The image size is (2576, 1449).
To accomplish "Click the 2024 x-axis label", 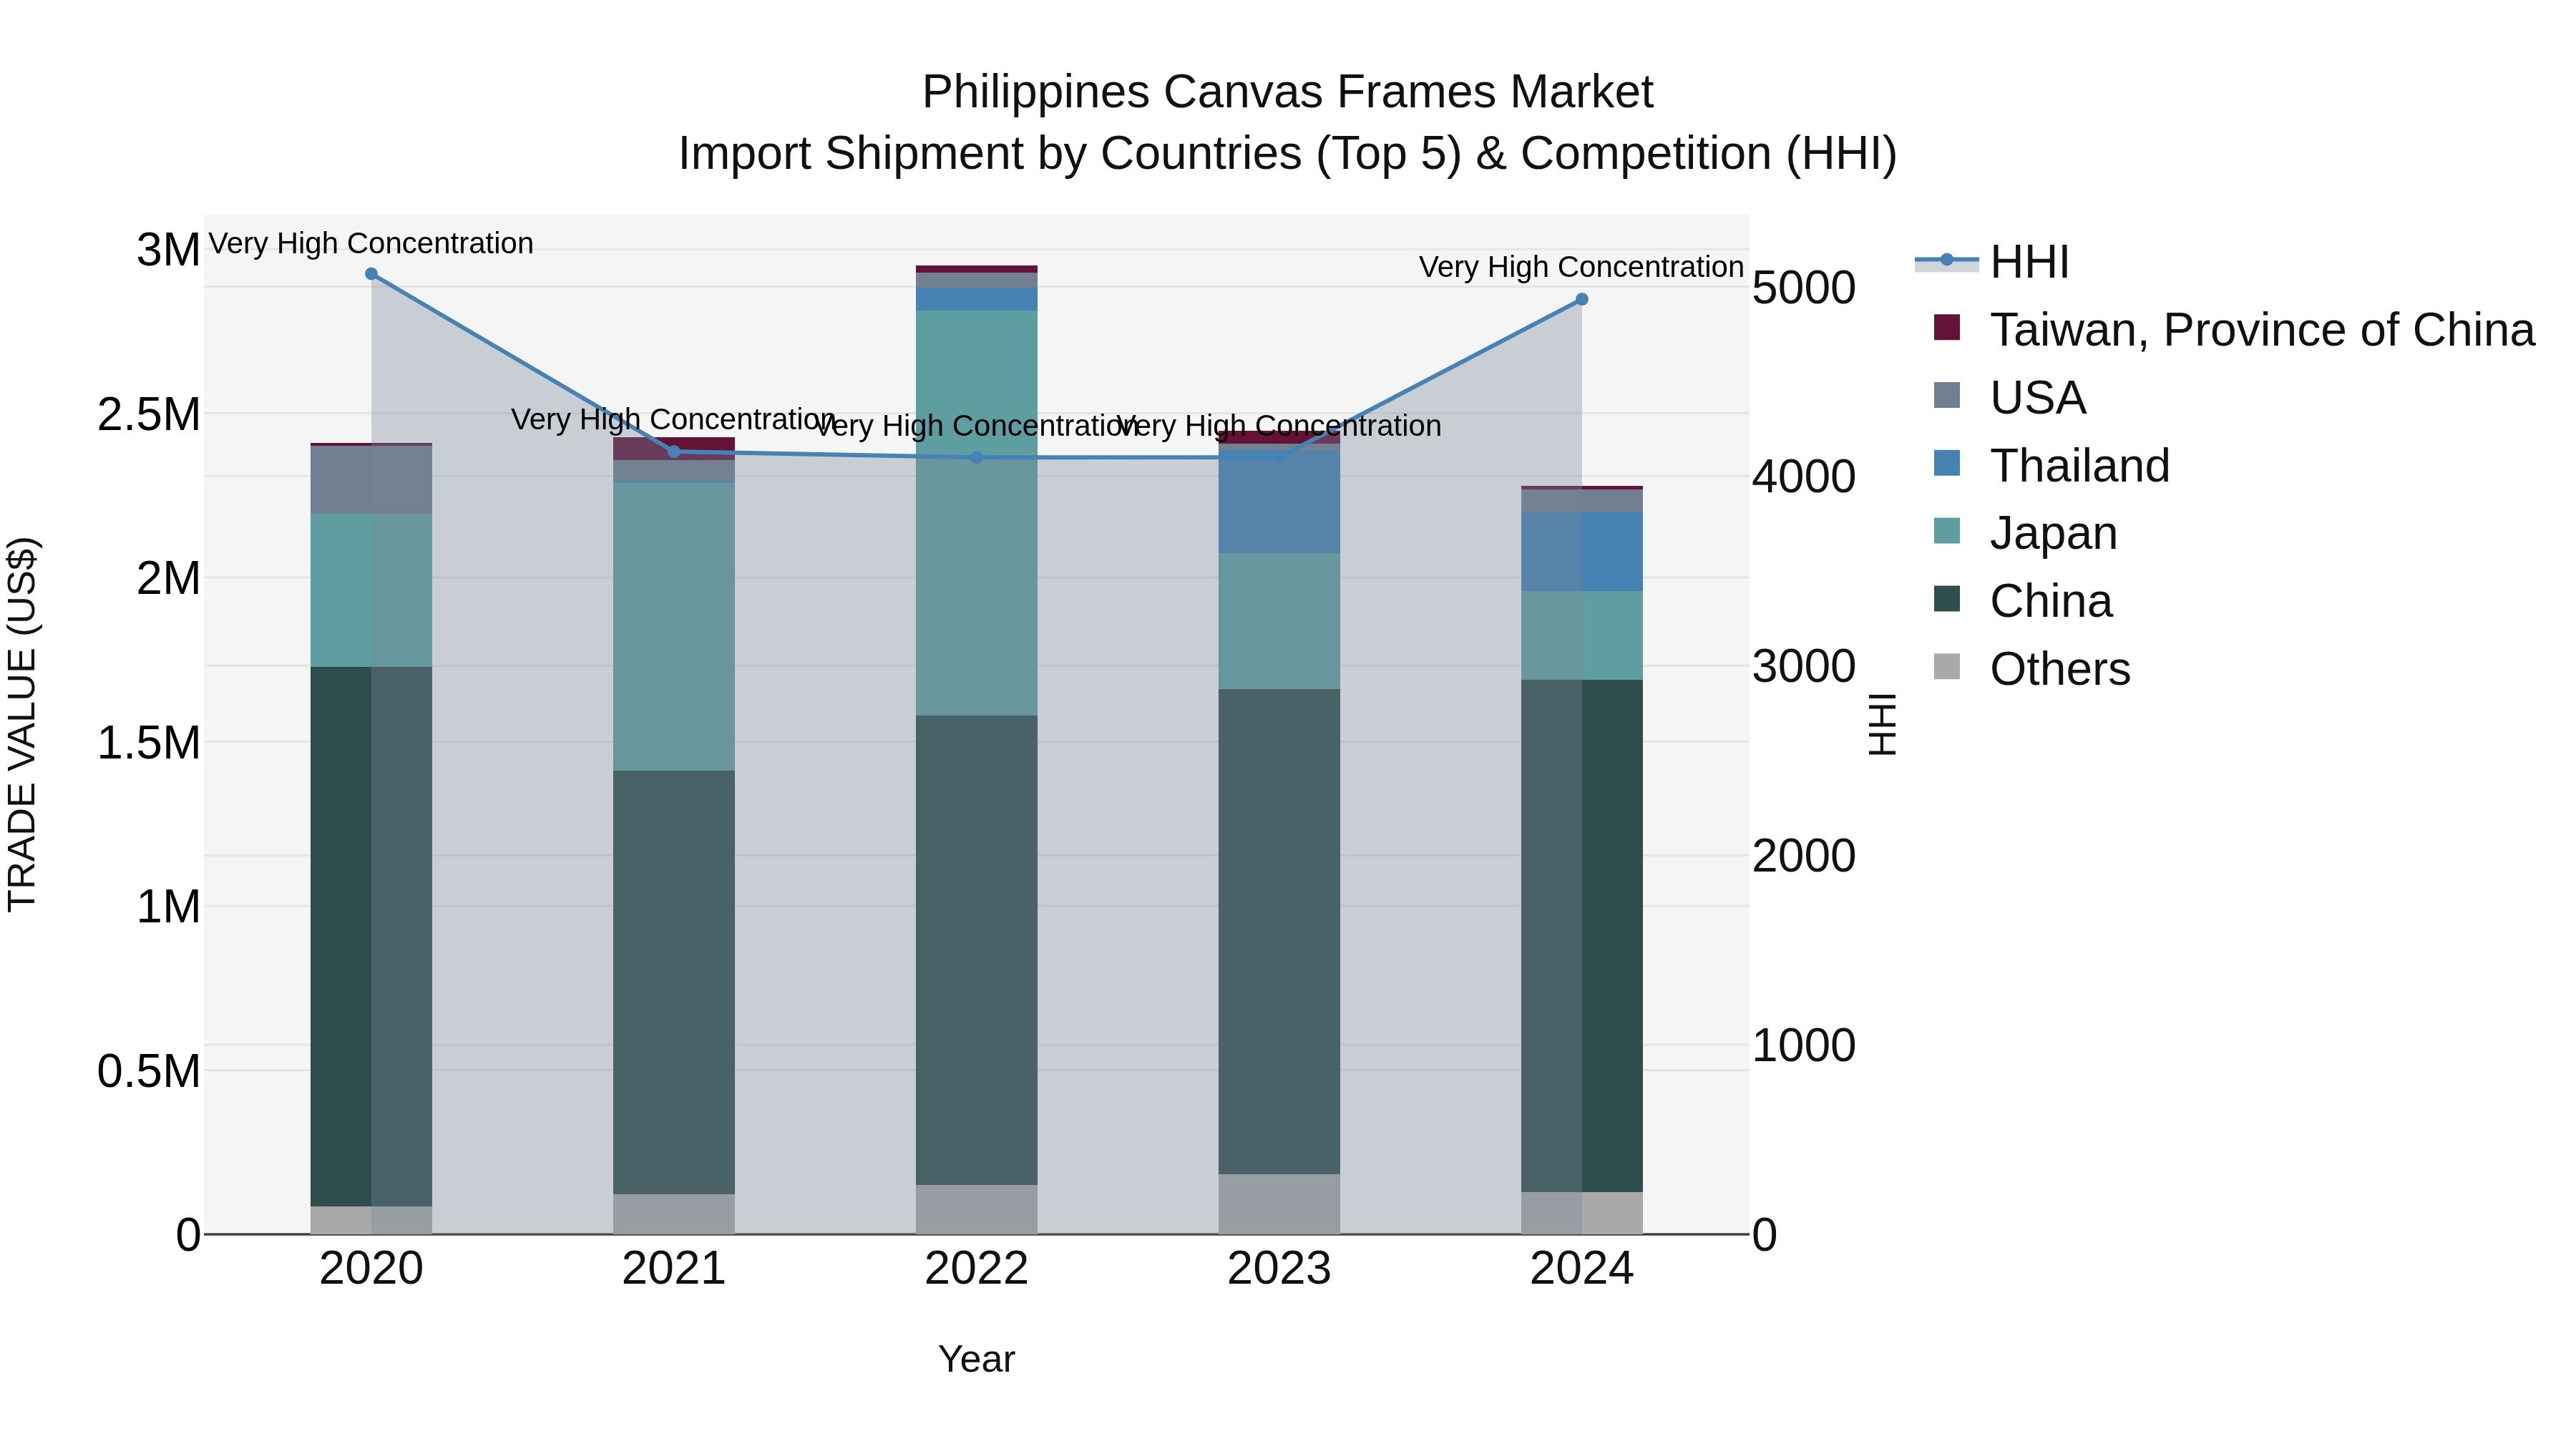I will coord(1582,1269).
